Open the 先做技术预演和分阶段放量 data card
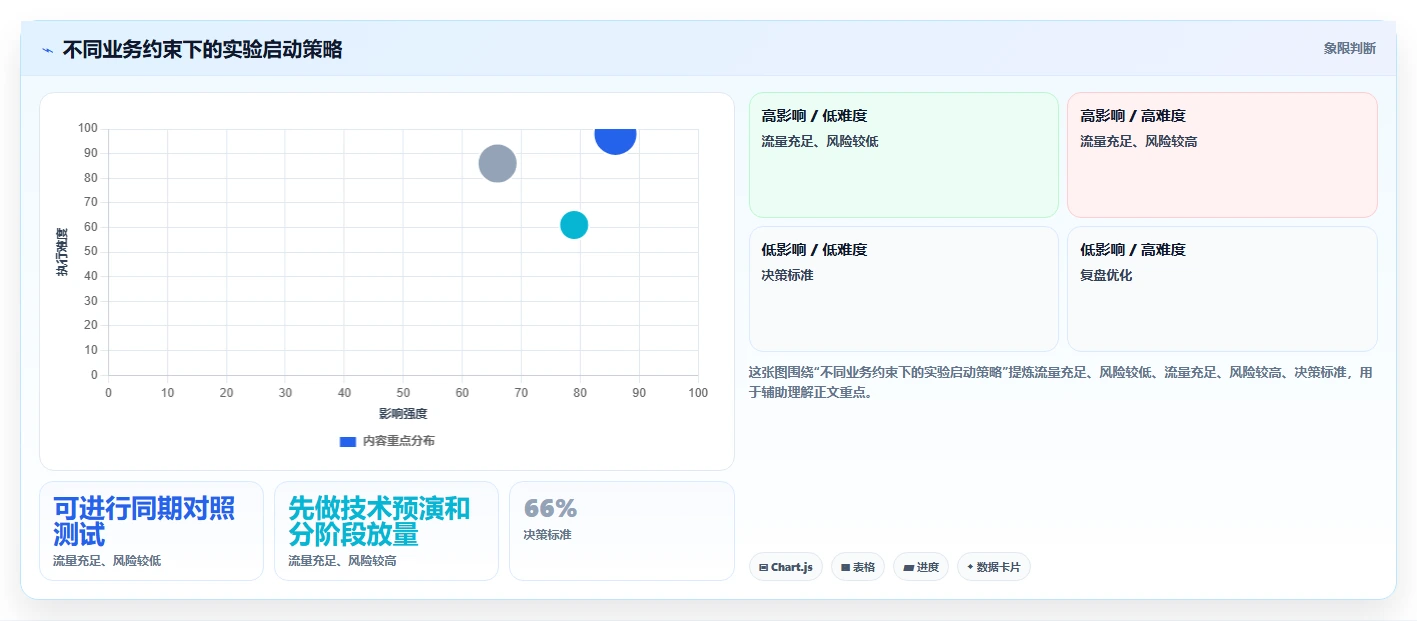Screen dimensions: 1417x621 point(386,531)
